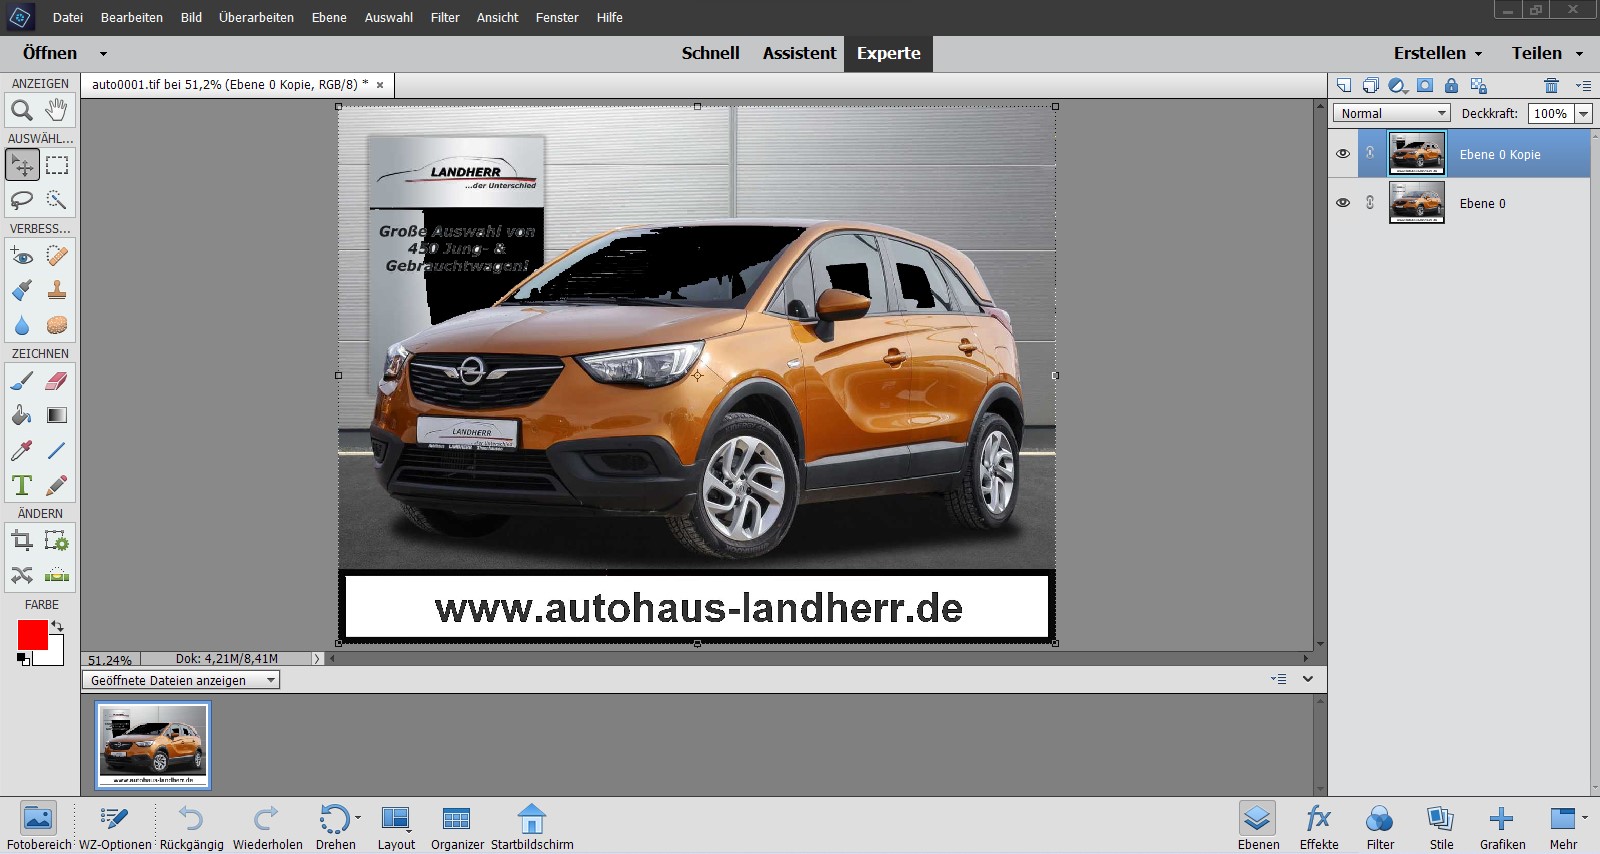
Task: Click the Rückgängig undo button
Action: [x=191, y=827]
